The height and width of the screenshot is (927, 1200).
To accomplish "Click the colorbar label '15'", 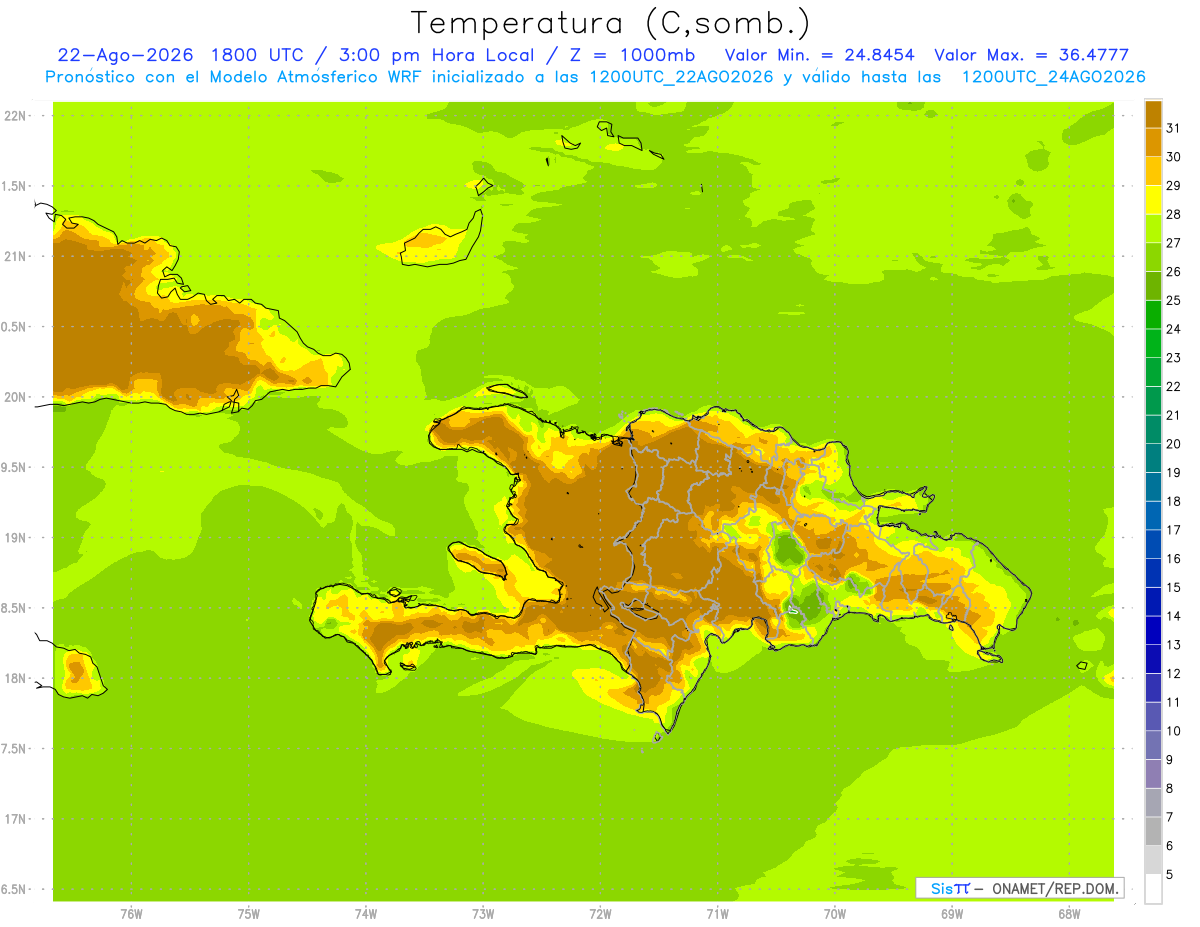I will [1174, 588].
